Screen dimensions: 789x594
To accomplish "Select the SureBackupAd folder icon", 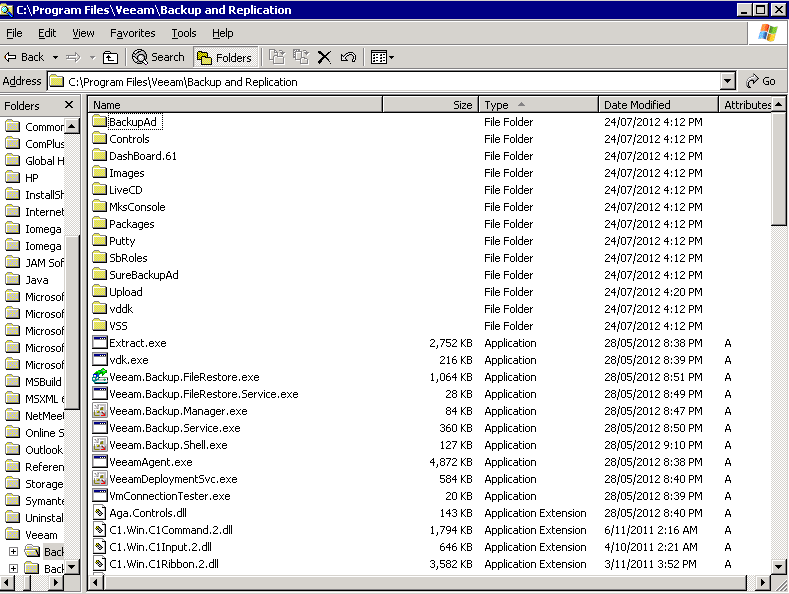I will pyautogui.click(x=100, y=274).
